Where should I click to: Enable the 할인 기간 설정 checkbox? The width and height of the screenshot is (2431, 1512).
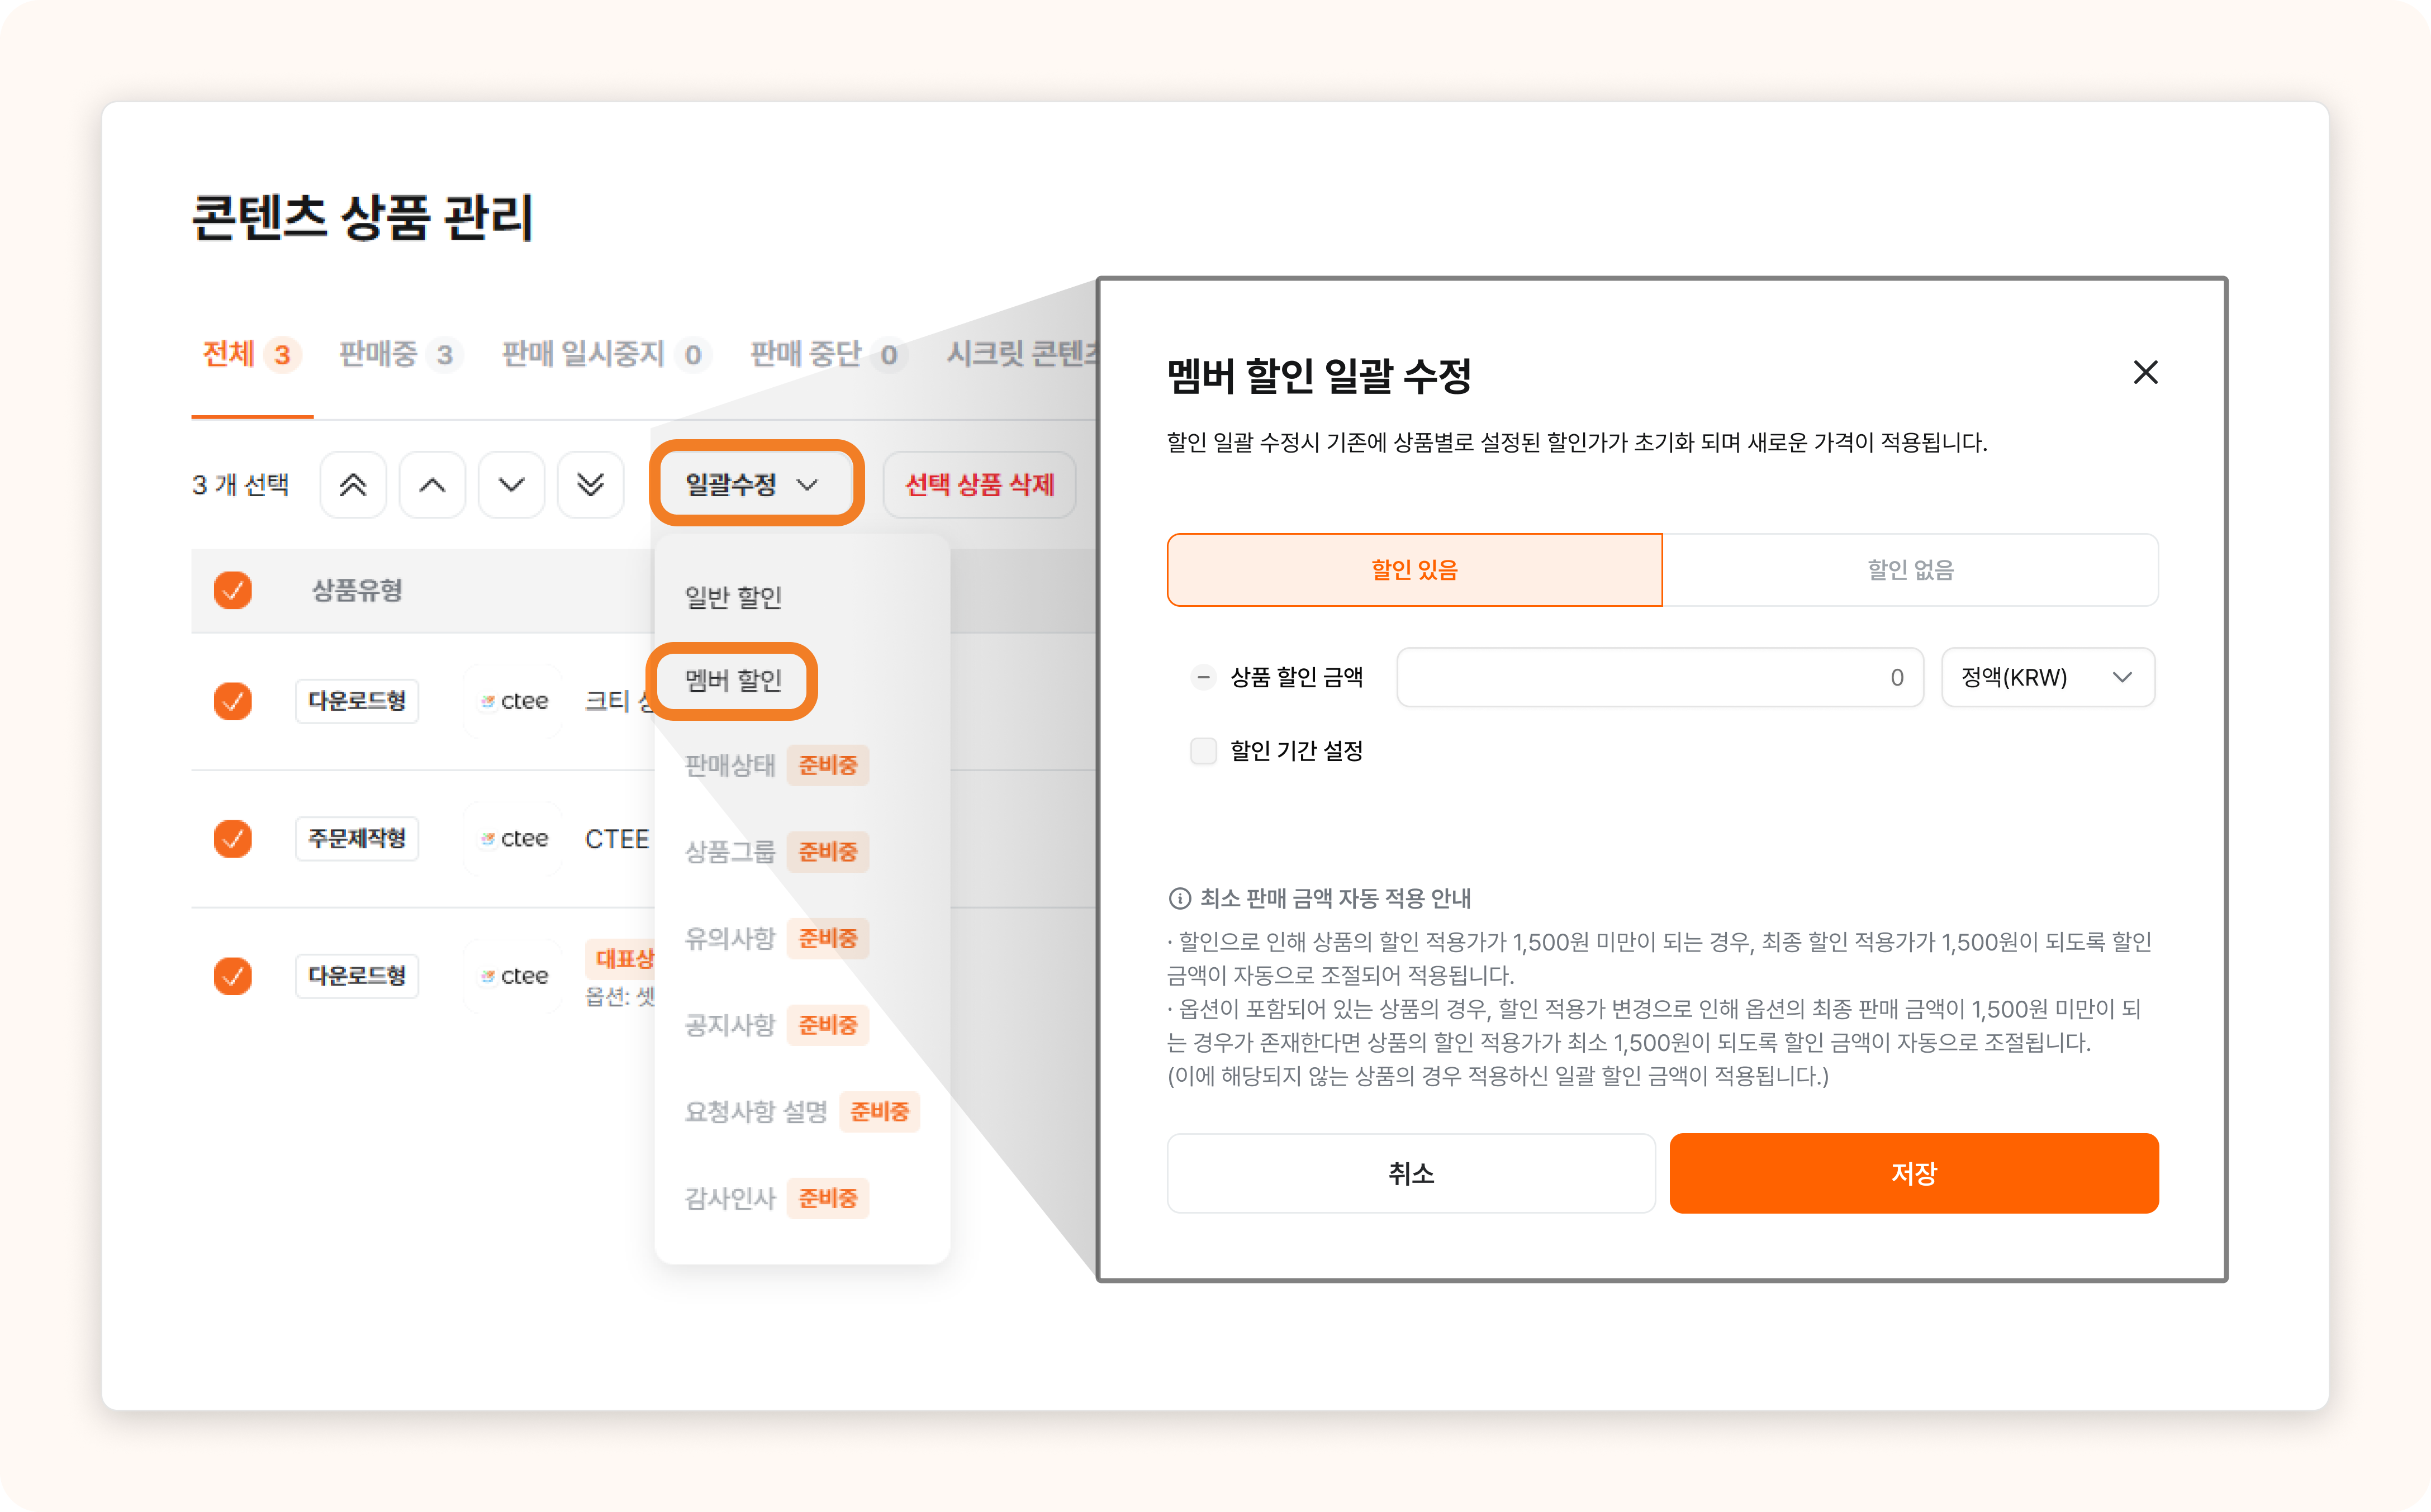[x=1203, y=750]
